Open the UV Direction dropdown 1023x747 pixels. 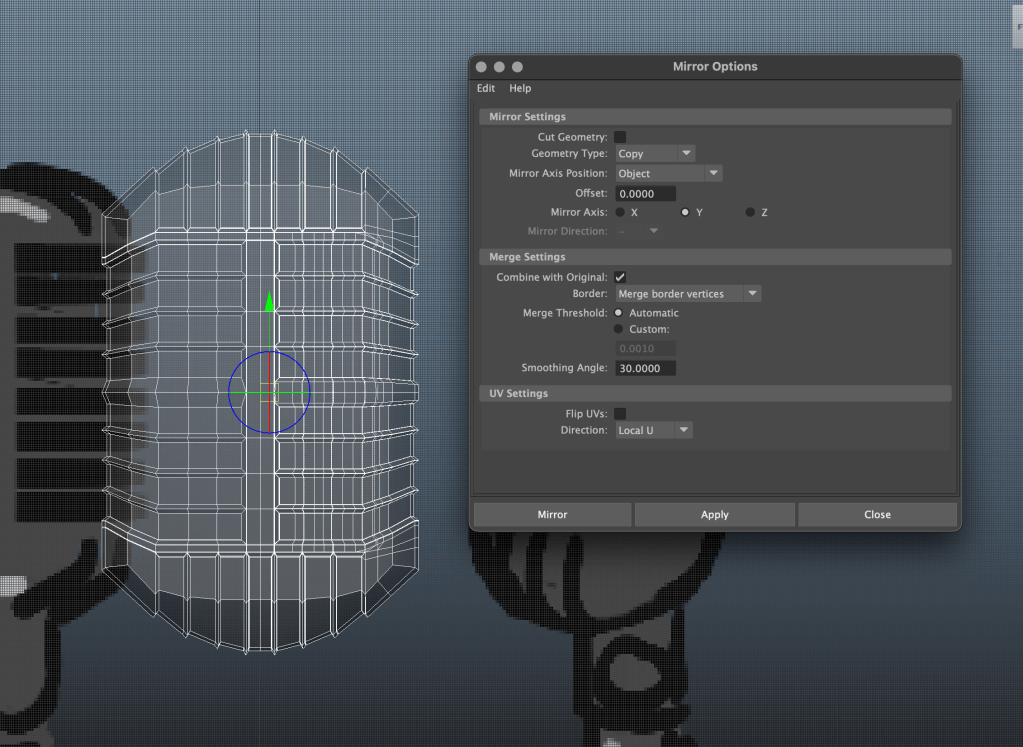tap(654, 430)
